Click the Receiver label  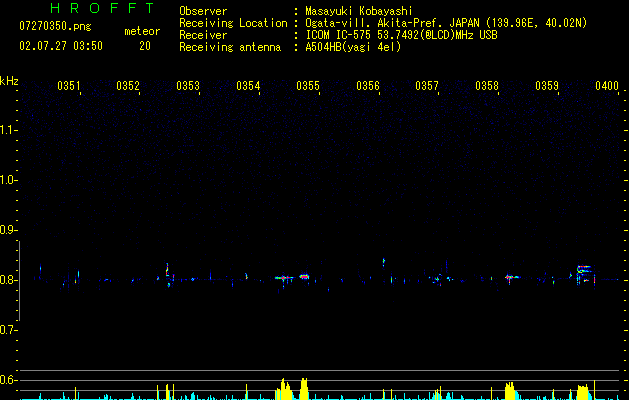[x=203, y=35]
